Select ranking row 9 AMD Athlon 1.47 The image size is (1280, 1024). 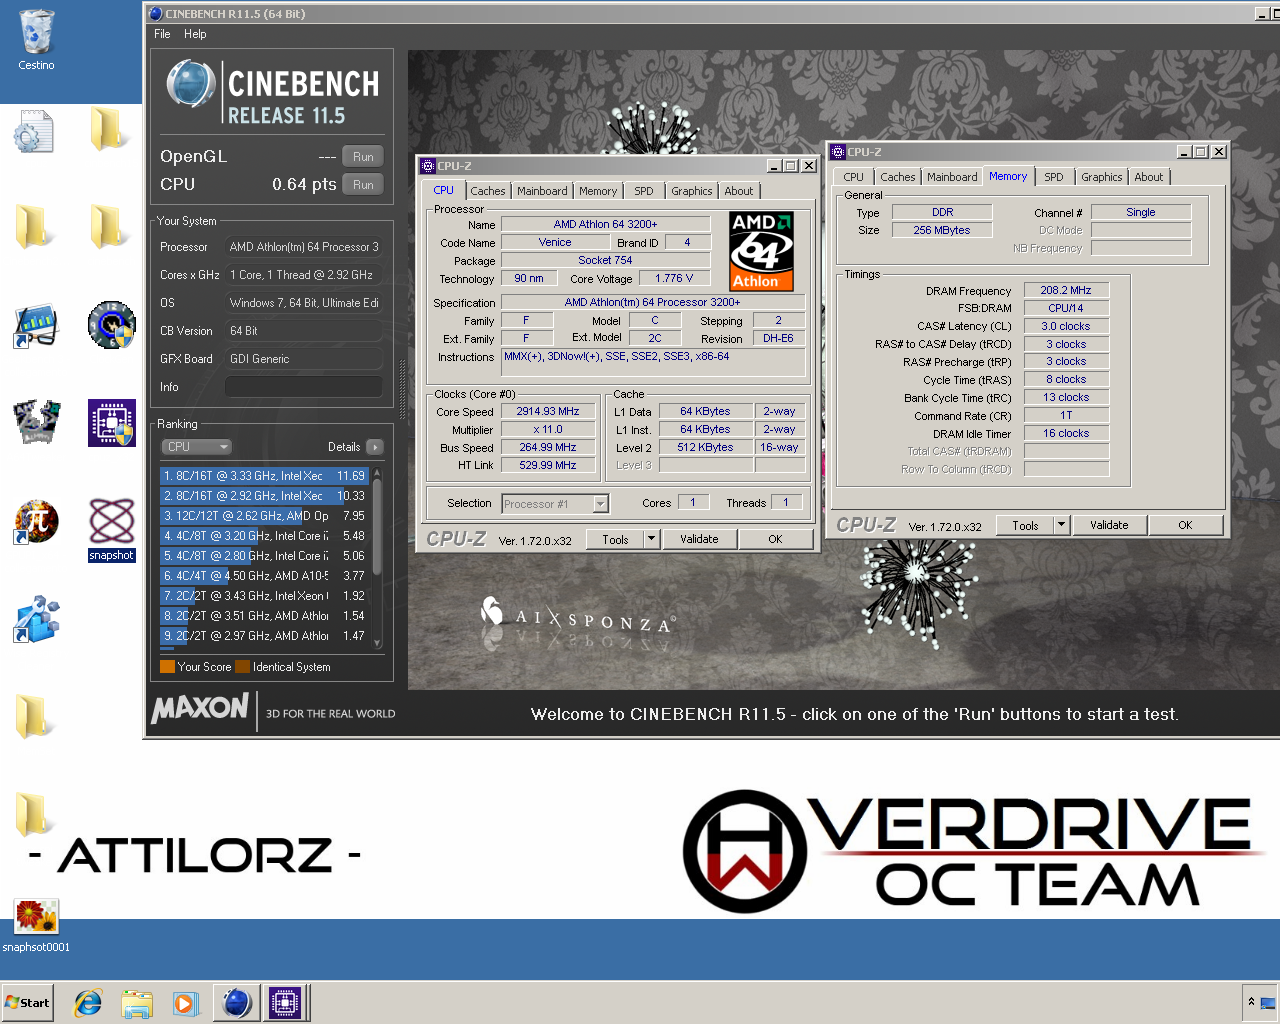coord(264,636)
